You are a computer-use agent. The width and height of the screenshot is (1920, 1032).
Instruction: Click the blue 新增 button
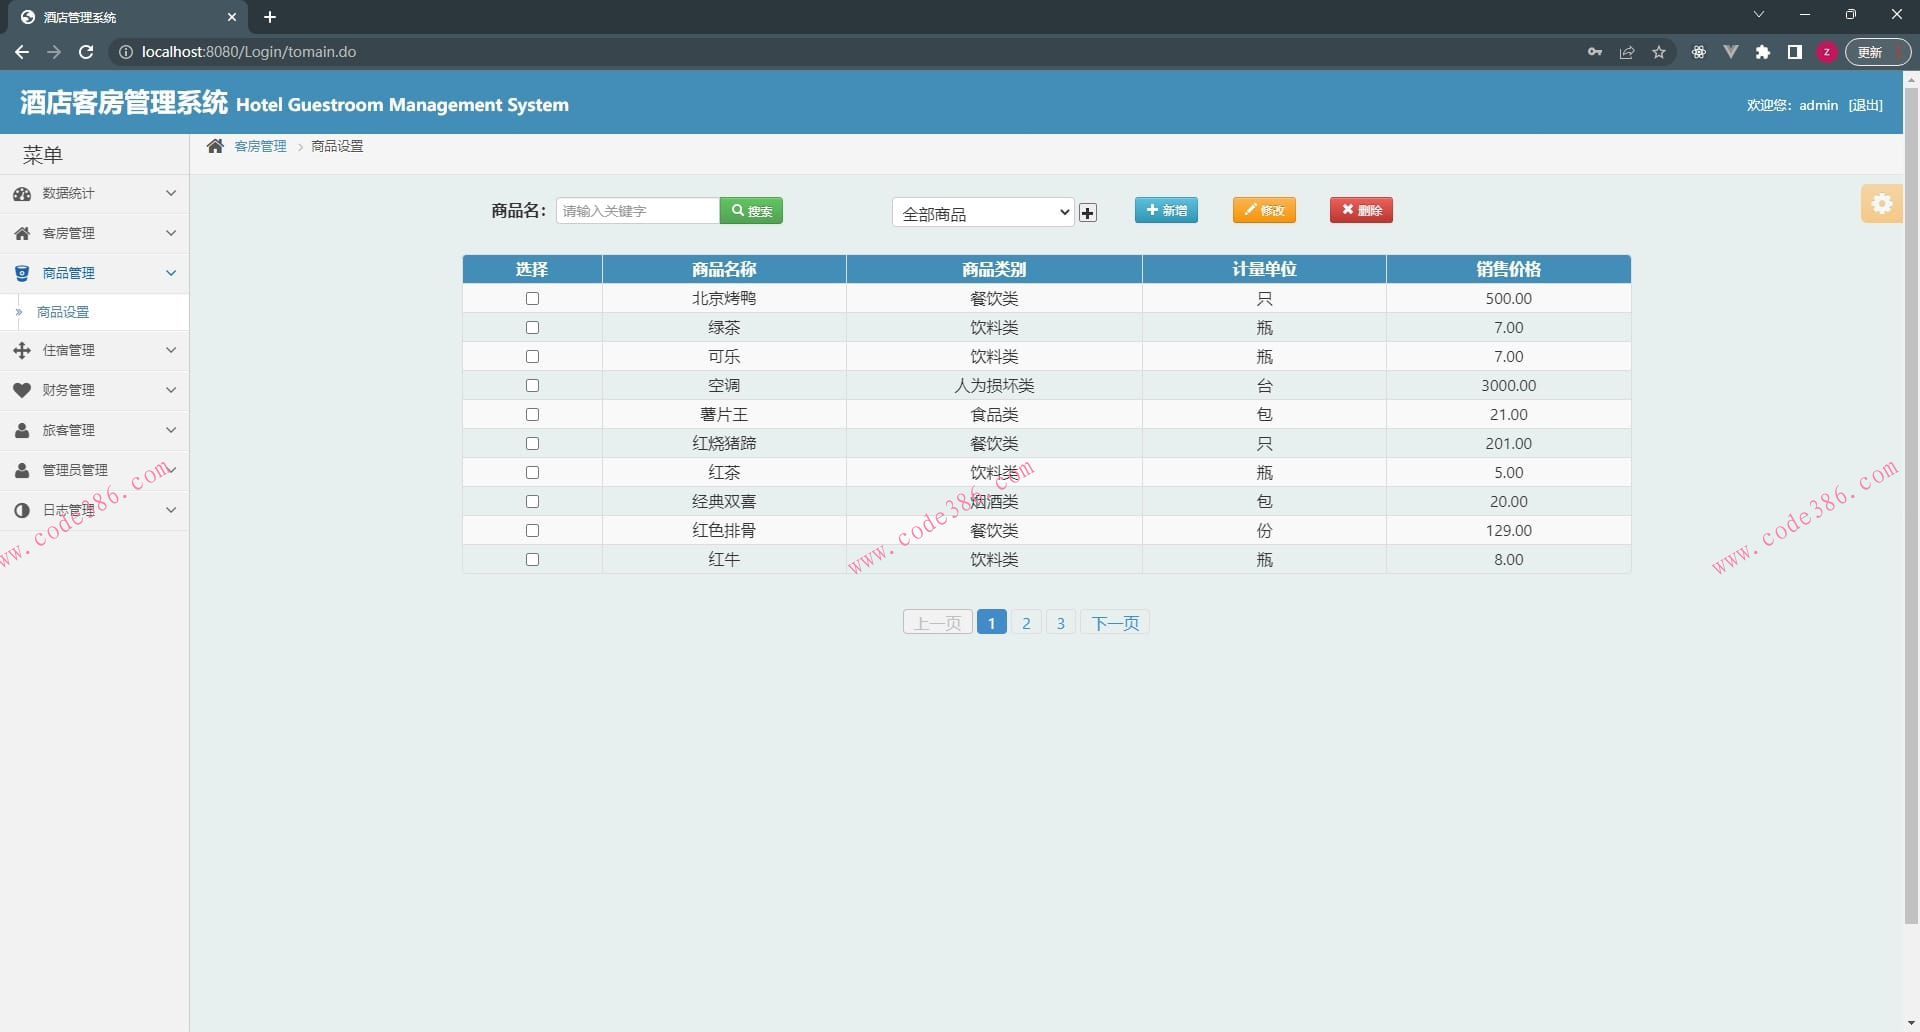pyautogui.click(x=1166, y=210)
